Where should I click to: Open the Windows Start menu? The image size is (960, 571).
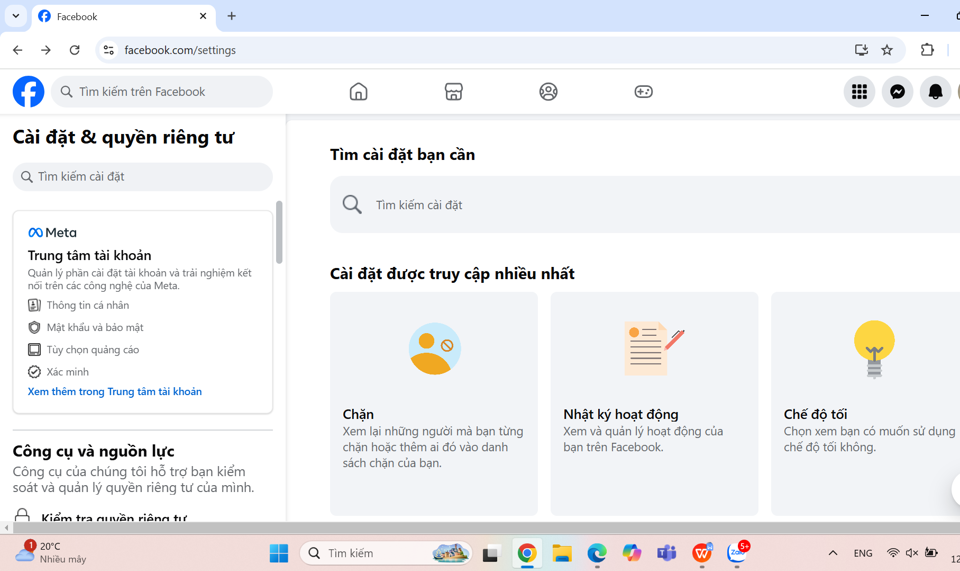[279, 553]
